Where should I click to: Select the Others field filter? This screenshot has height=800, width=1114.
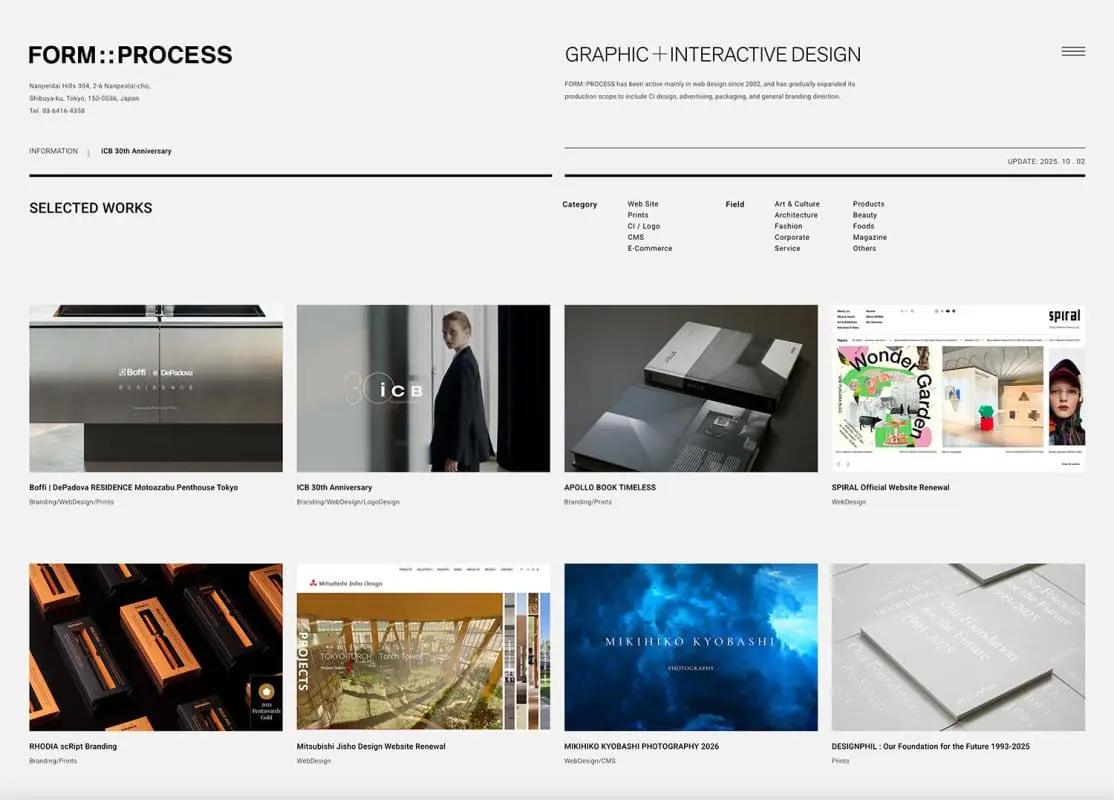(864, 249)
